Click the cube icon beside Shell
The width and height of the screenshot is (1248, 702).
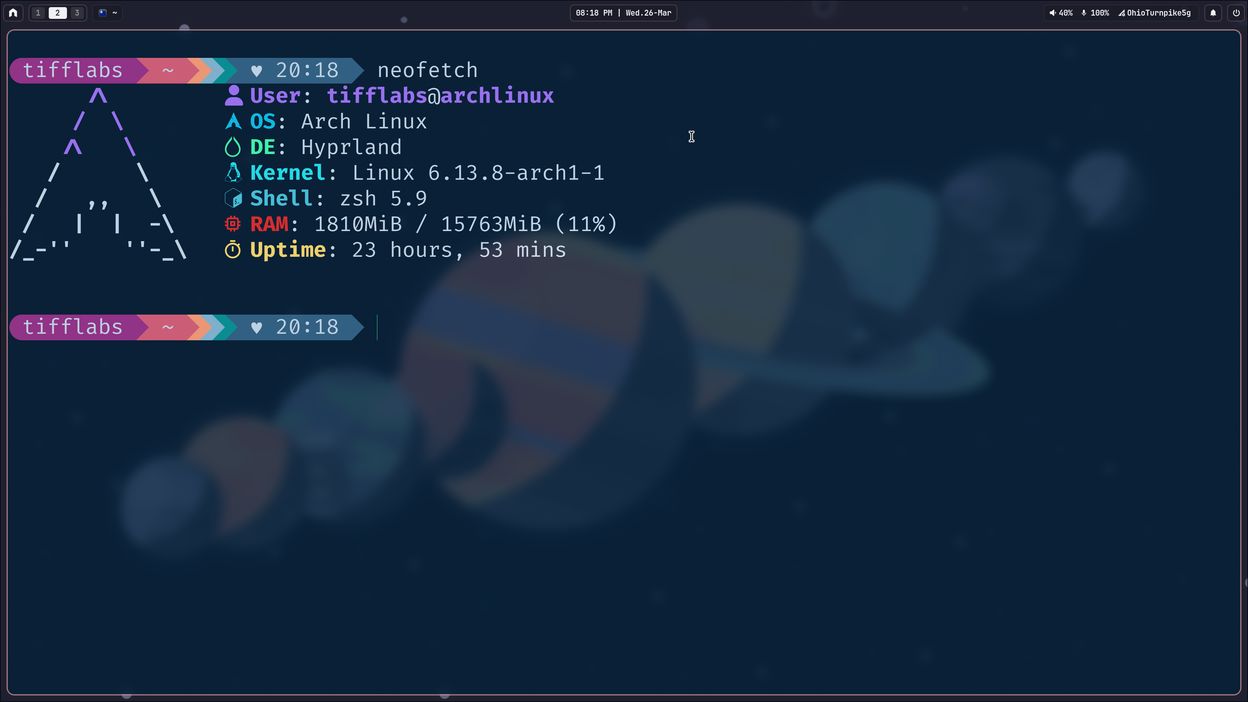[233, 198]
